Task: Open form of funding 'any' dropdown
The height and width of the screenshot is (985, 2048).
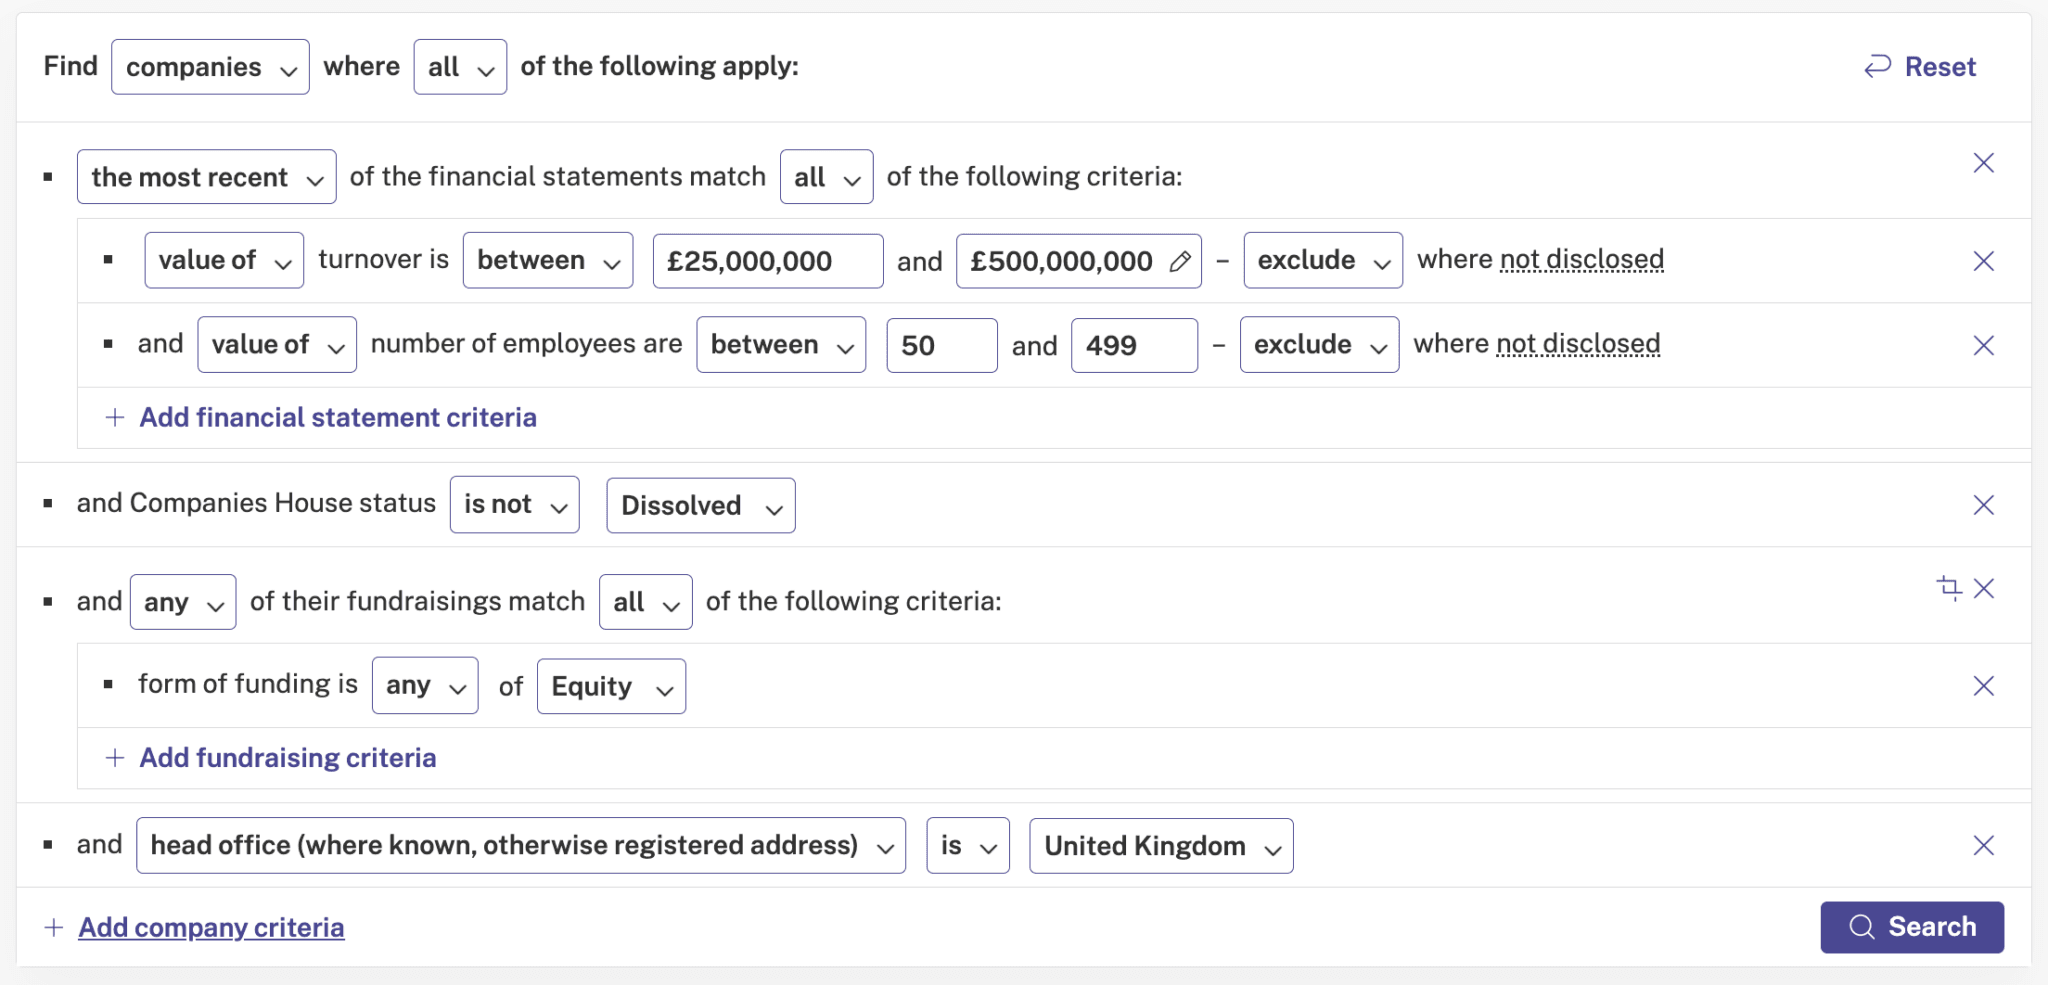Action: pos(425,686)
